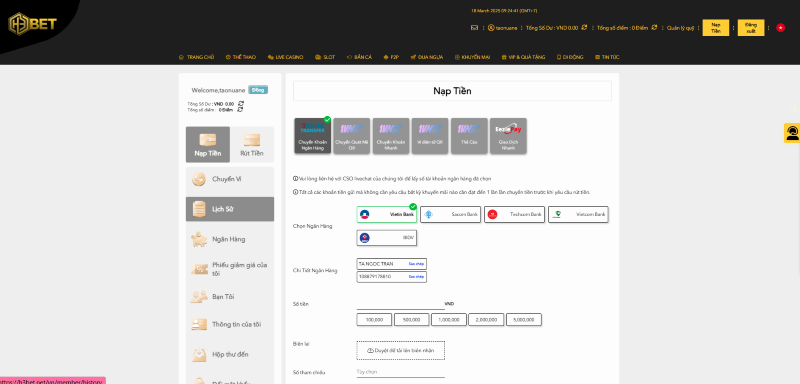The height and width of the screenshot is (384, 800).
Task: Click the H3BET logo
Action: (32, 24)
